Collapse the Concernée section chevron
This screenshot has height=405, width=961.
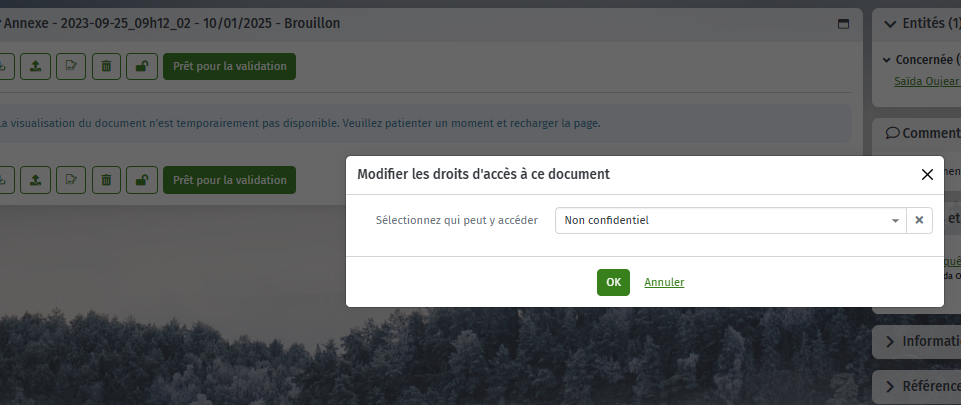(x=886, y=60)
